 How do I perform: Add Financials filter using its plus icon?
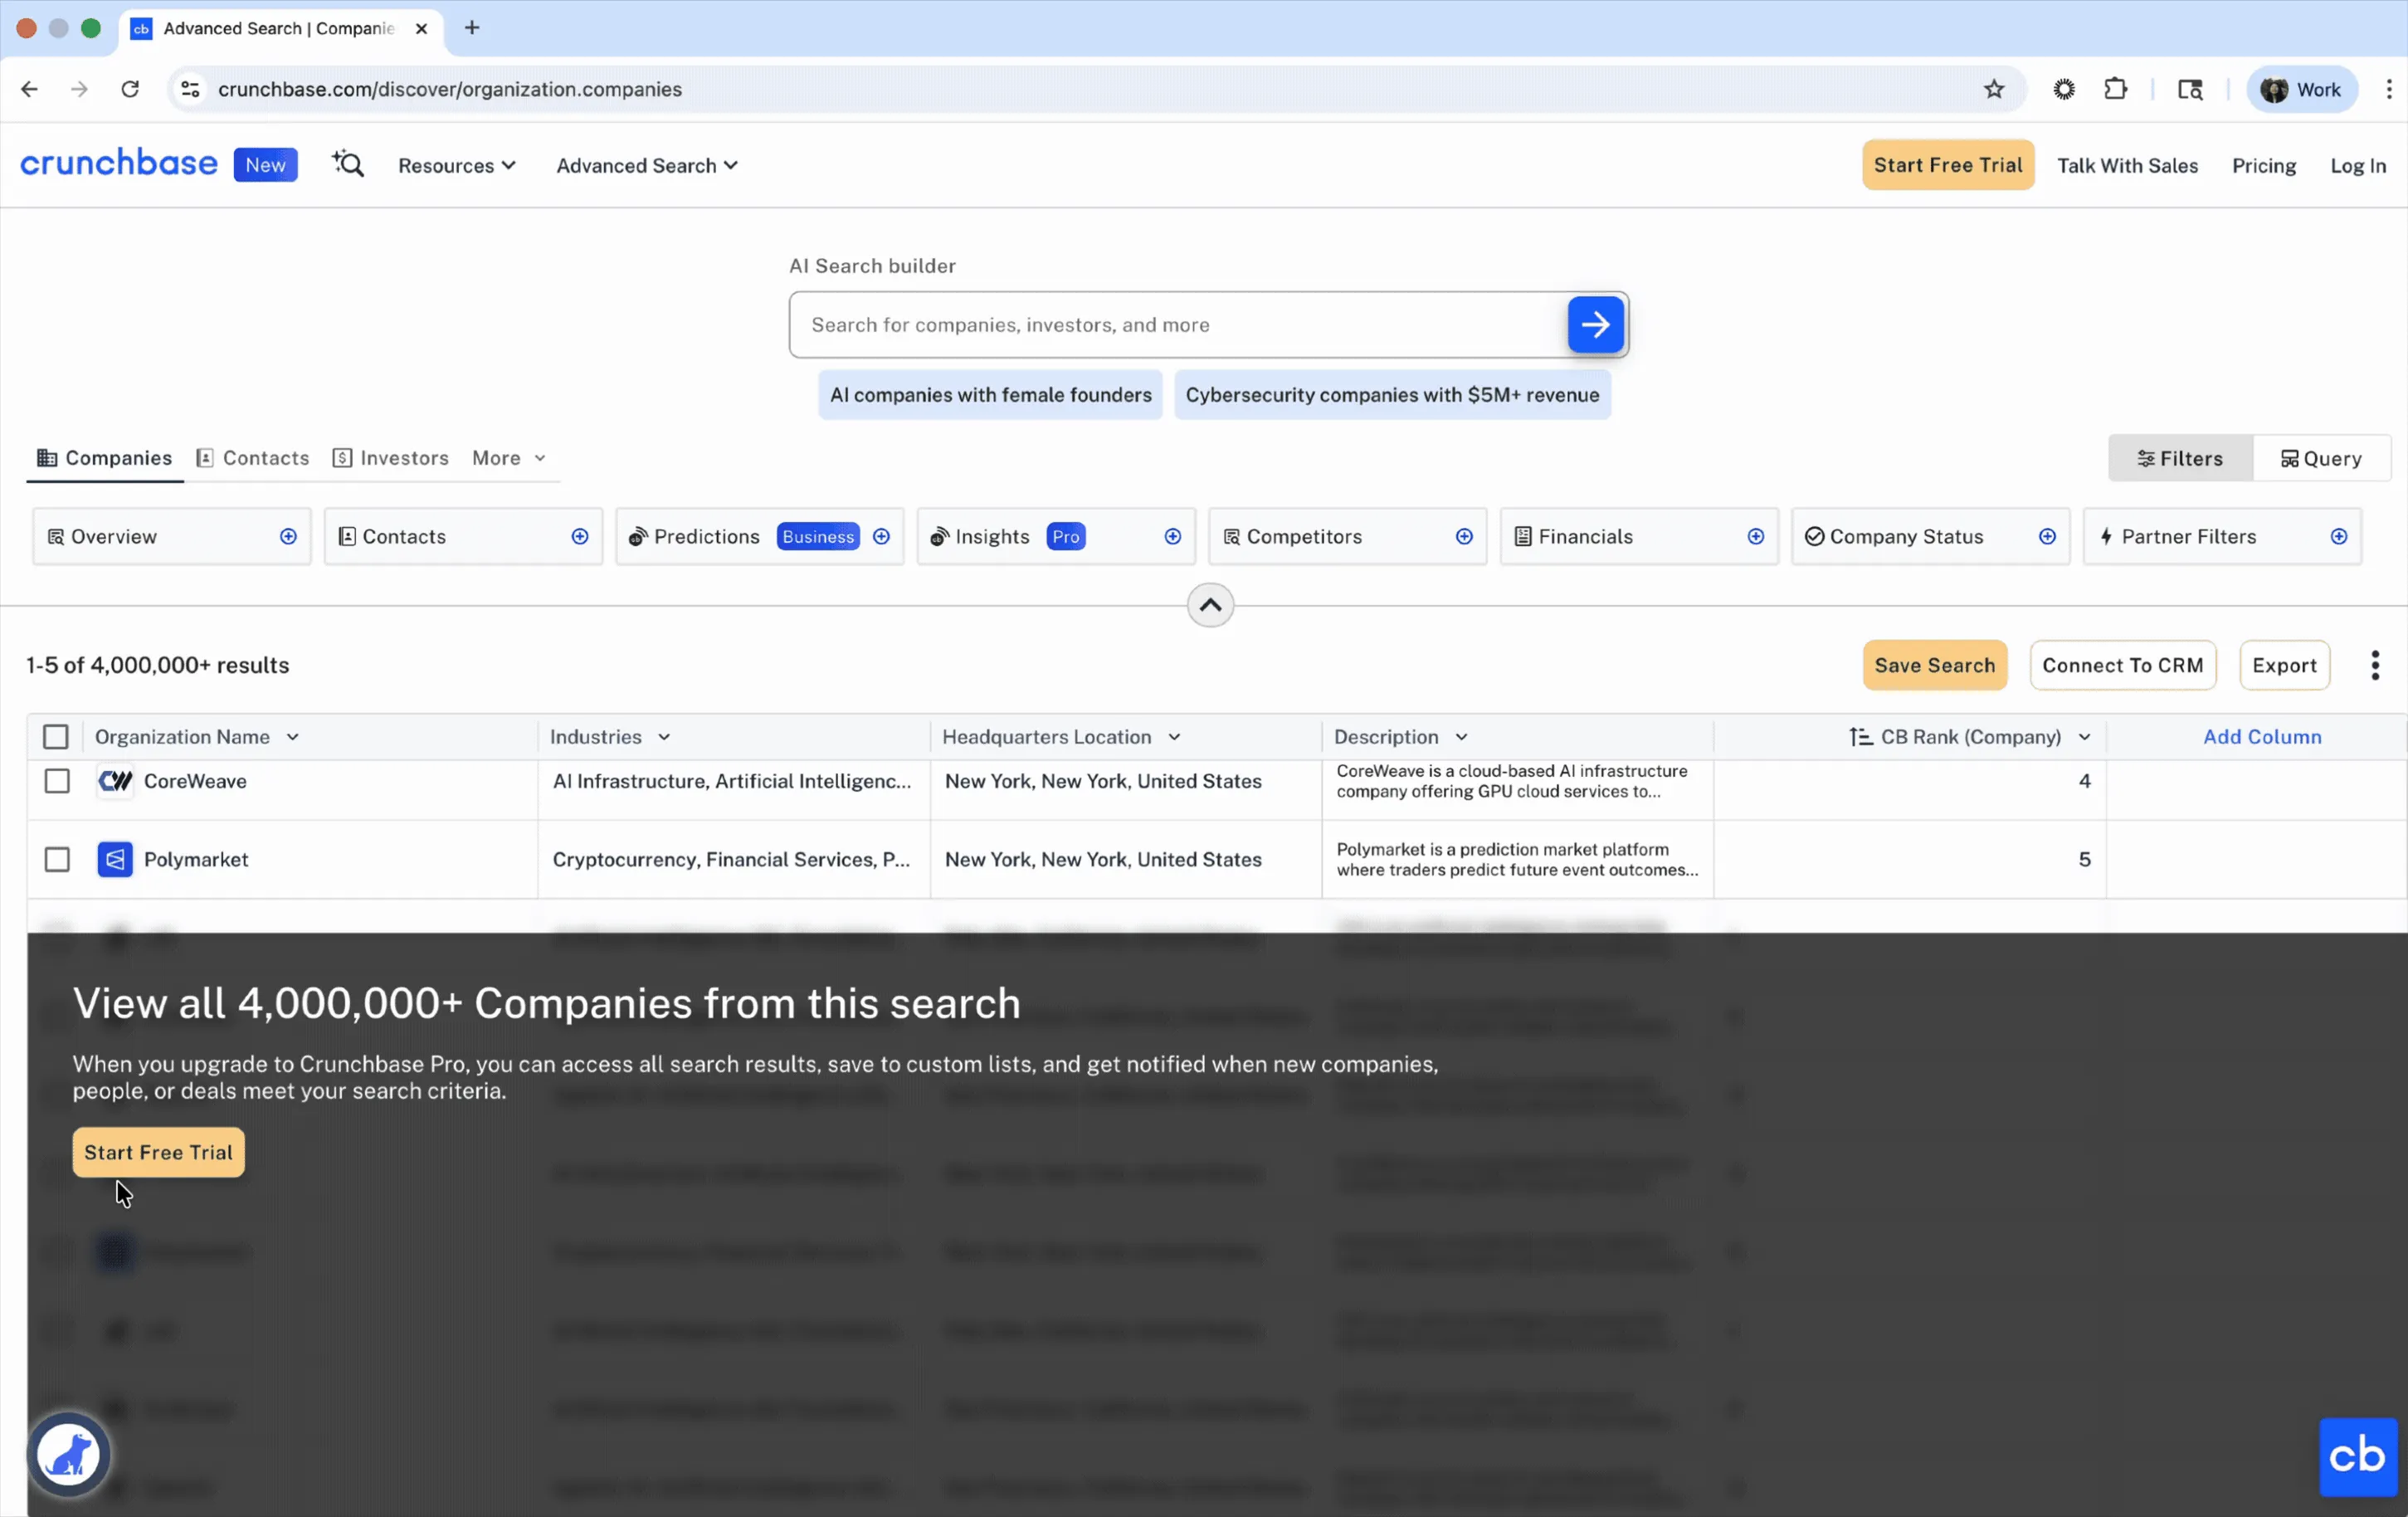pos(1756,537)
